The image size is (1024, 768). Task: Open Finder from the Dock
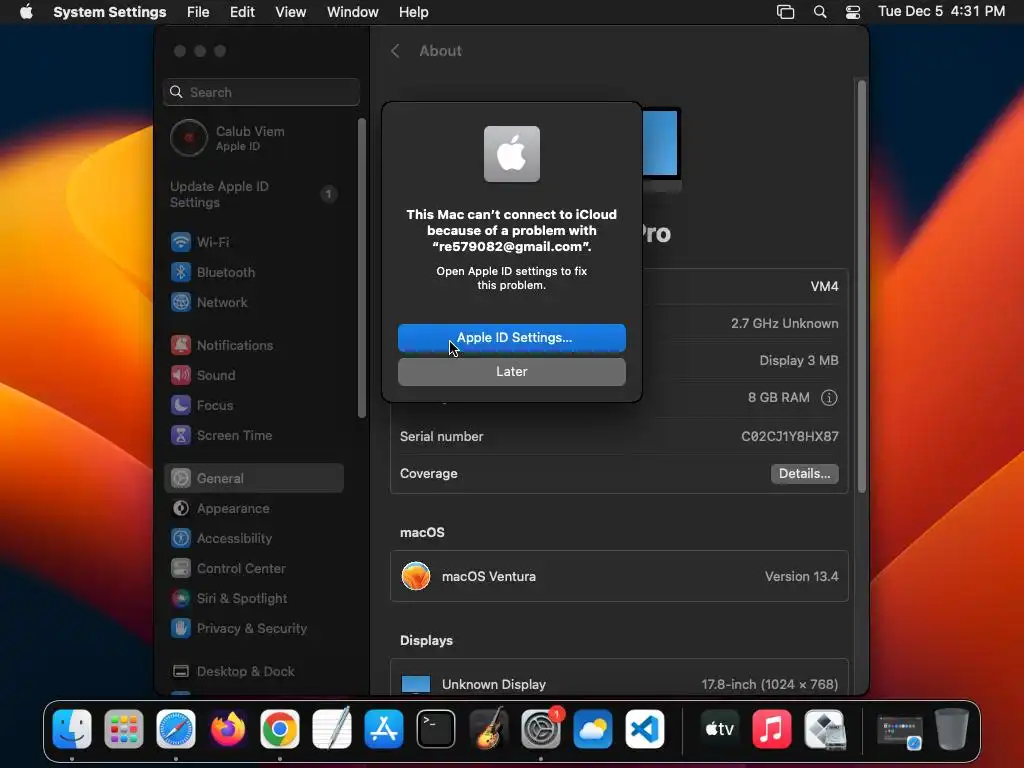coord(72,729)
